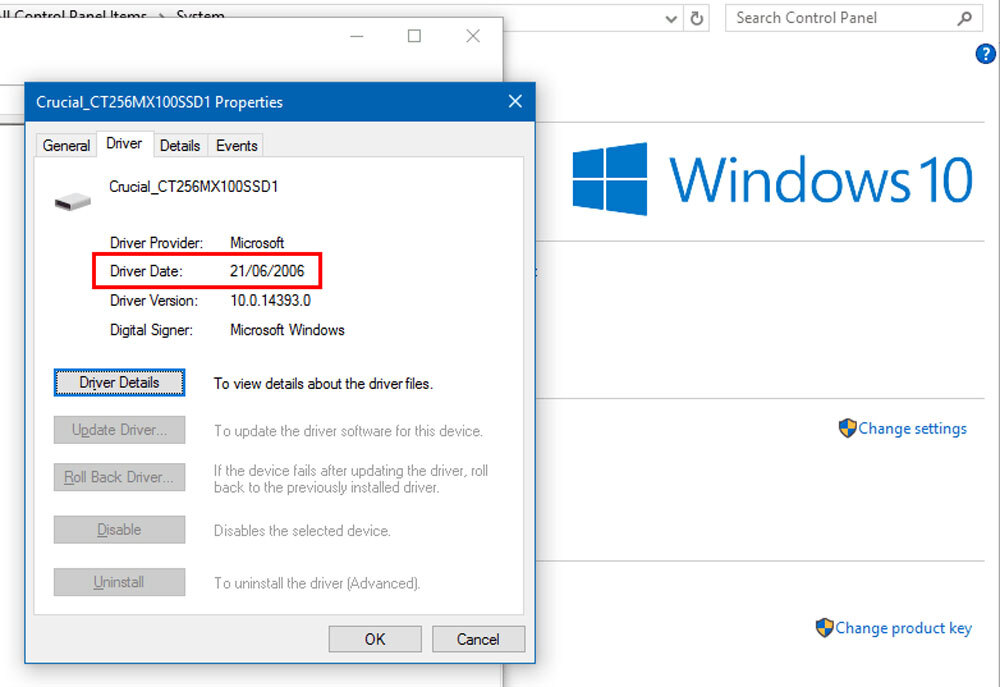Confirm the dialog with OK

tap(374, 639)
